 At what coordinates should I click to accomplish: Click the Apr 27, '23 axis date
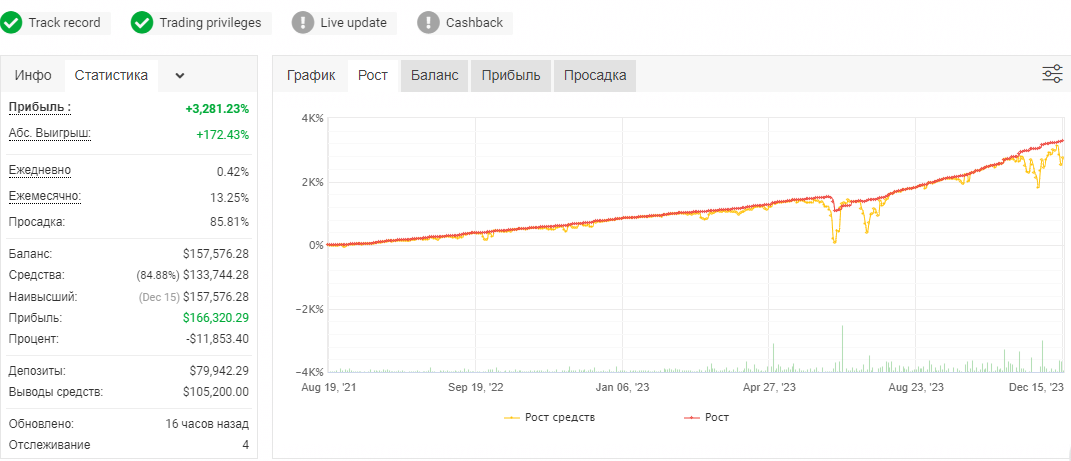point(768,387)
